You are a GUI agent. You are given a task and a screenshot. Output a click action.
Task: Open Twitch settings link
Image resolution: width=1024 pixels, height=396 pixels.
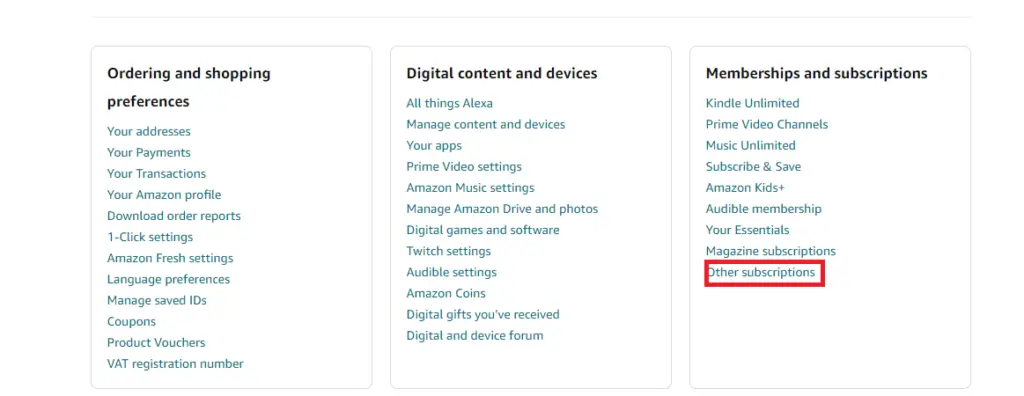(x=449, y=251)
